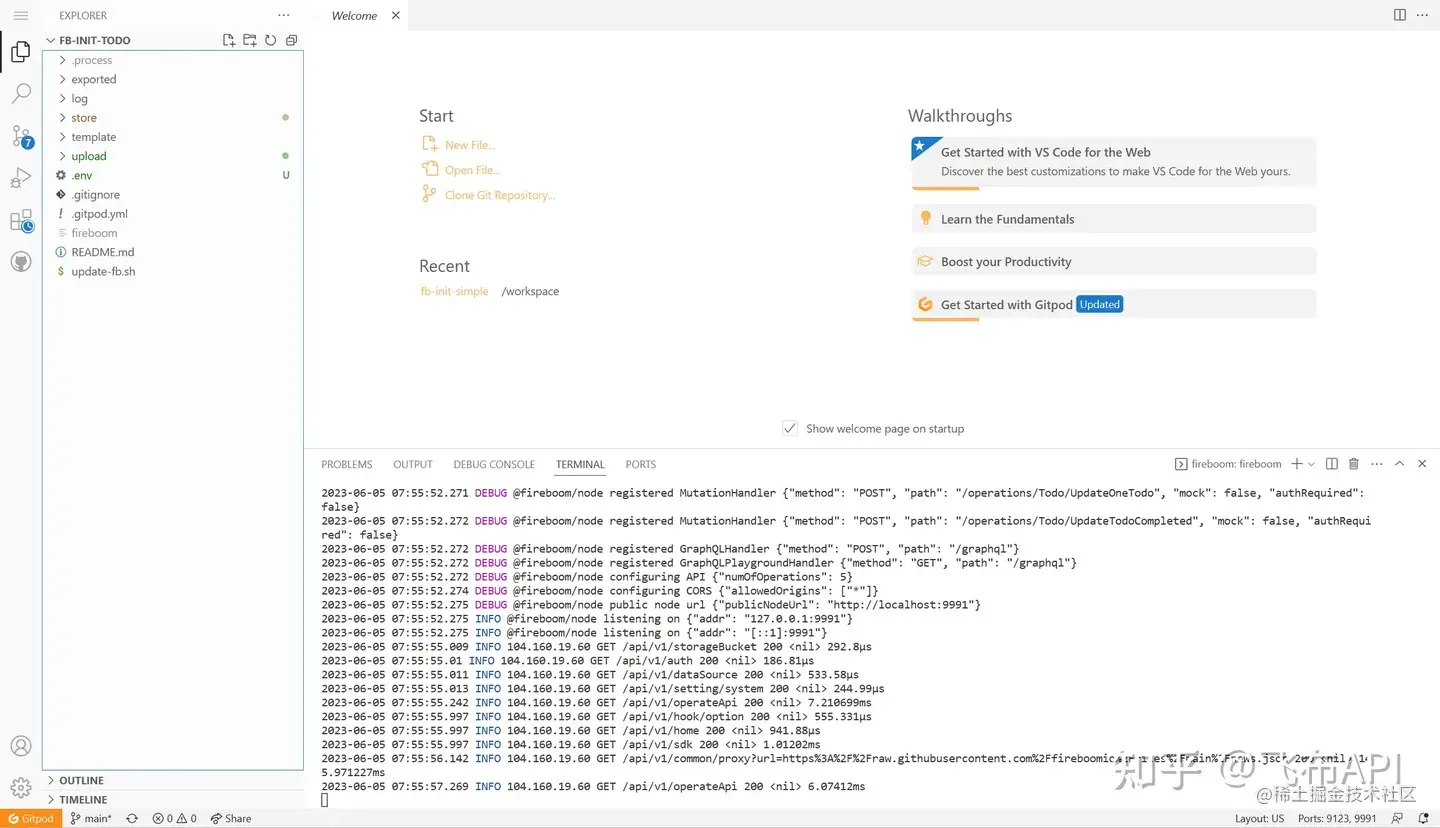Screen dimensions: 1440x828
Task: Open the new terminal launch profile dropdown
Action: [x=1311, y=464]
